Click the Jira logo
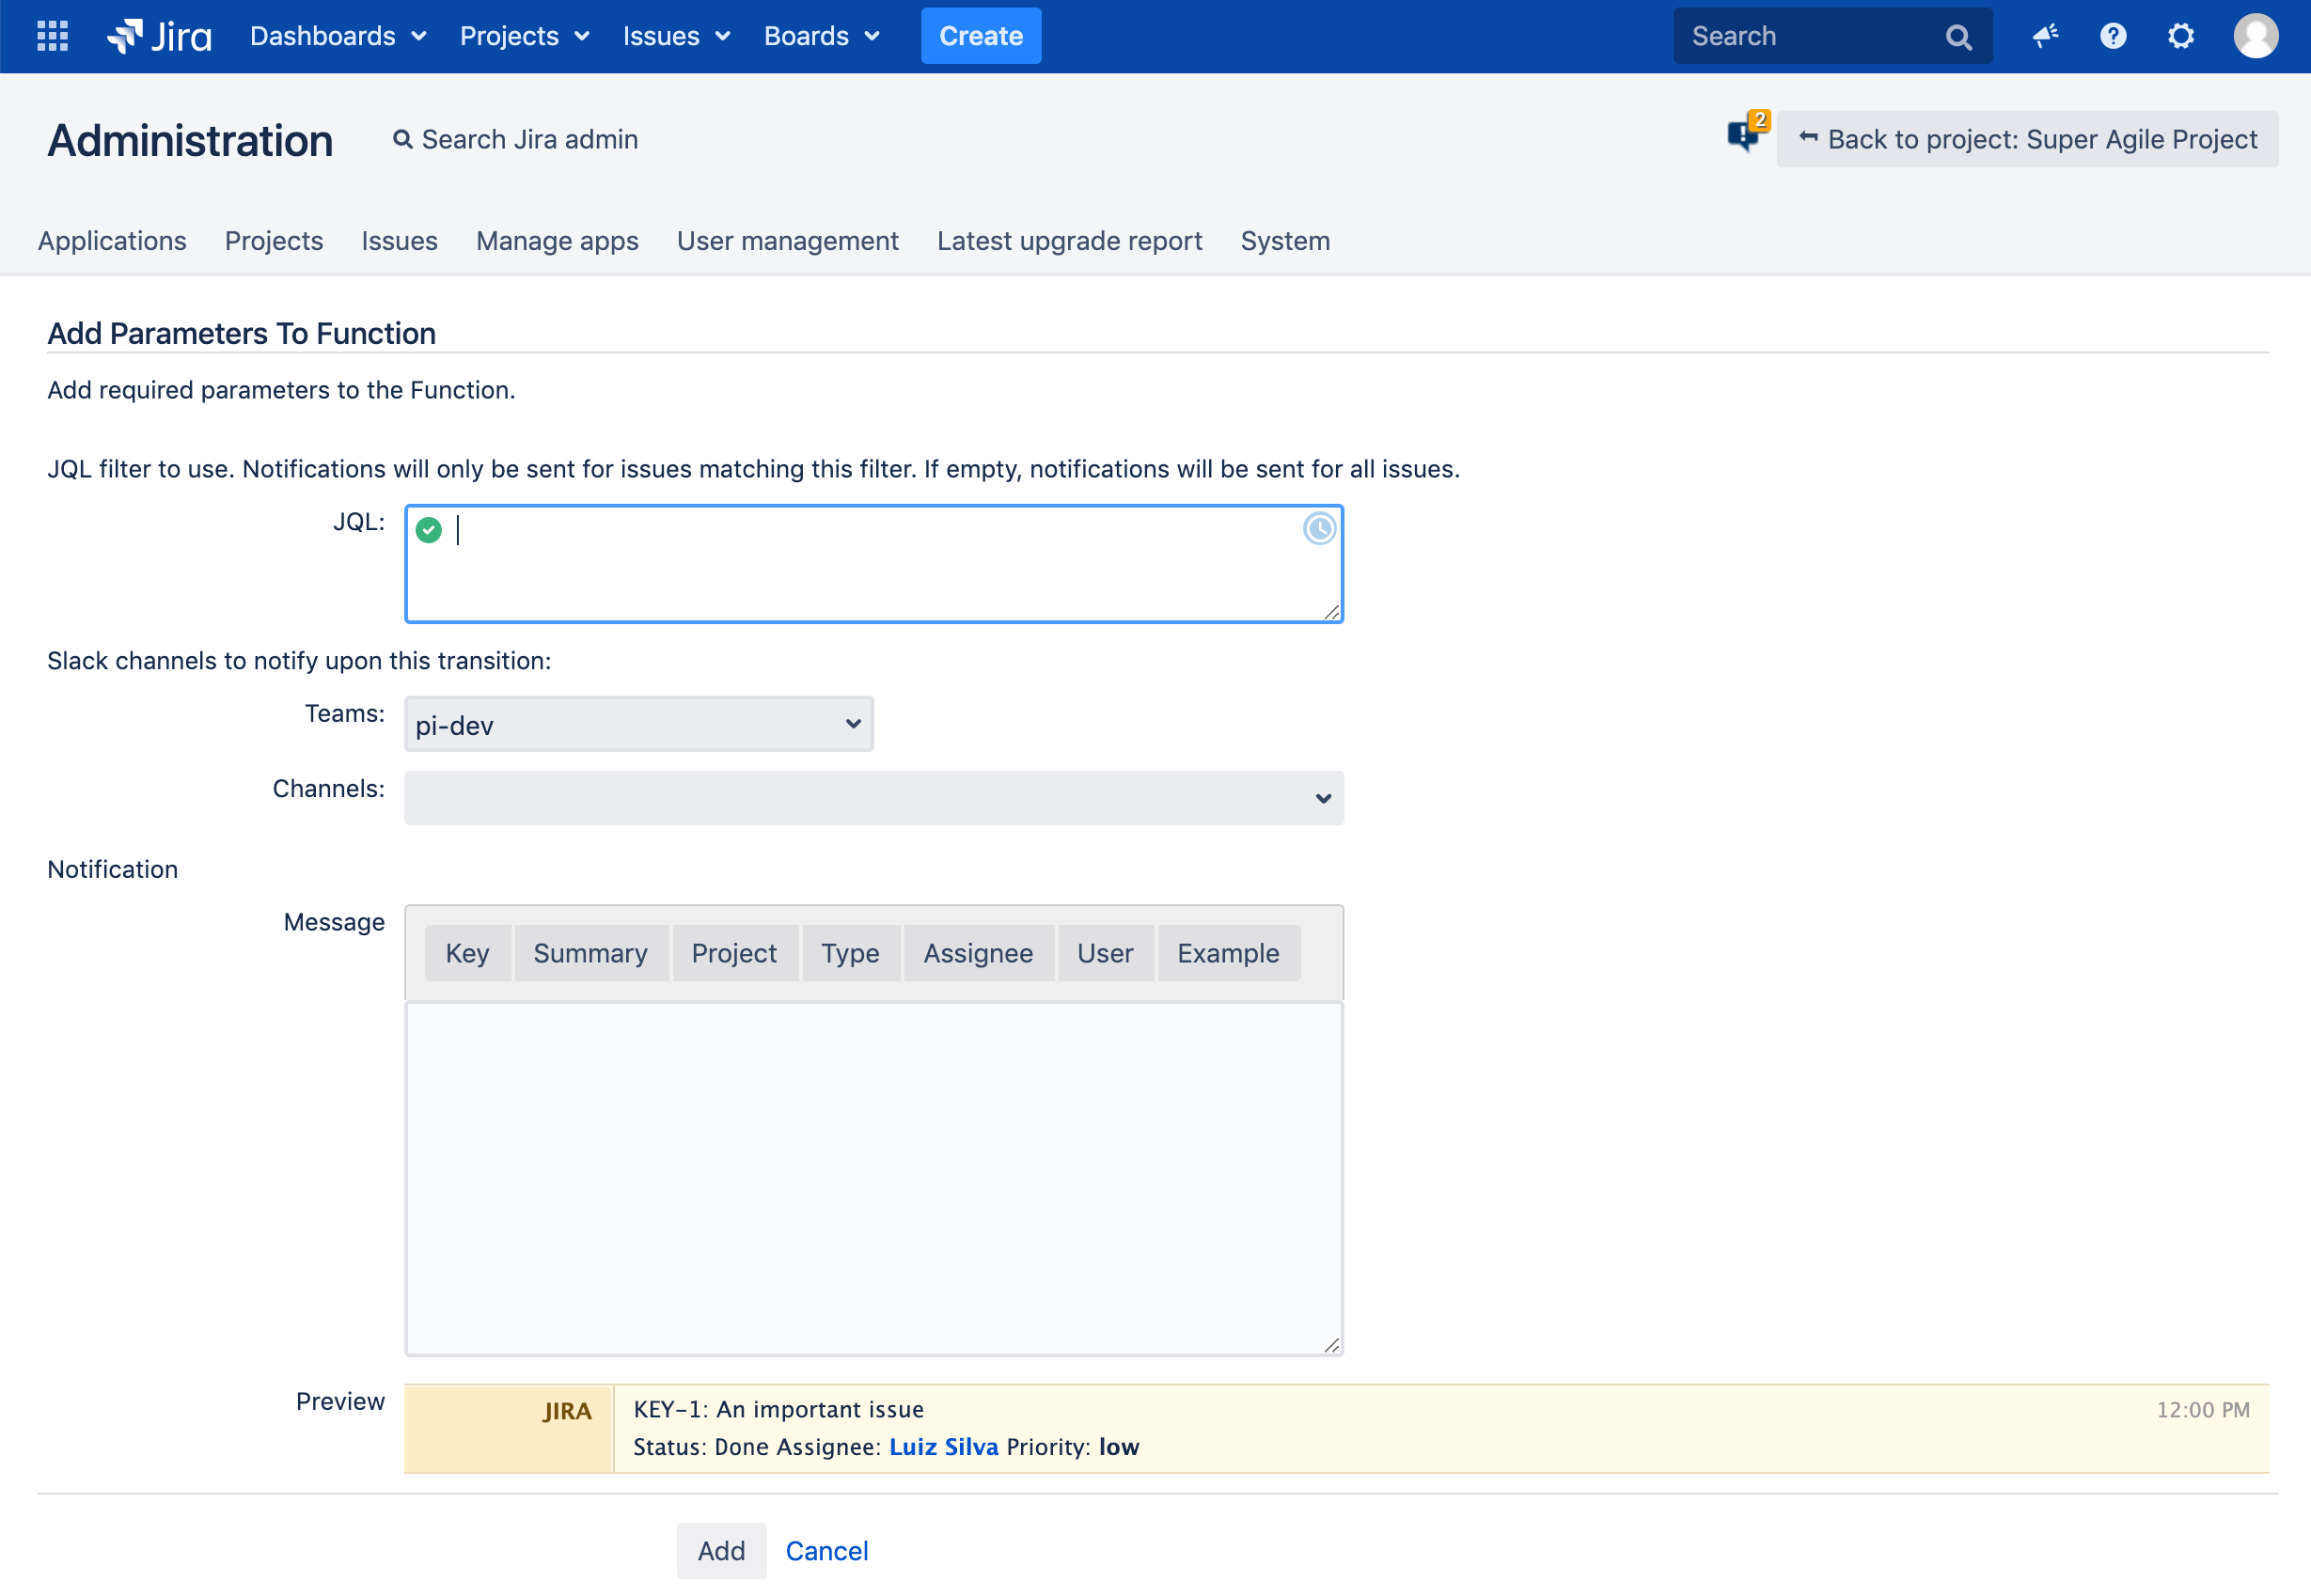The height and width of the screenshot is (1596, 2311). pyautogui.click(x=160, y=36)
